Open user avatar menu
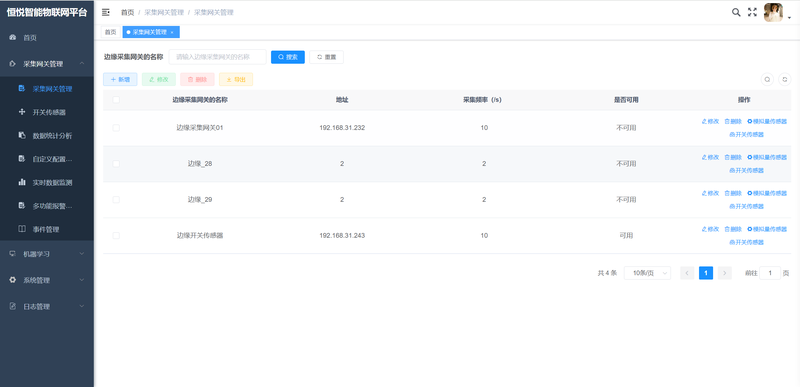 pos(773,12)
